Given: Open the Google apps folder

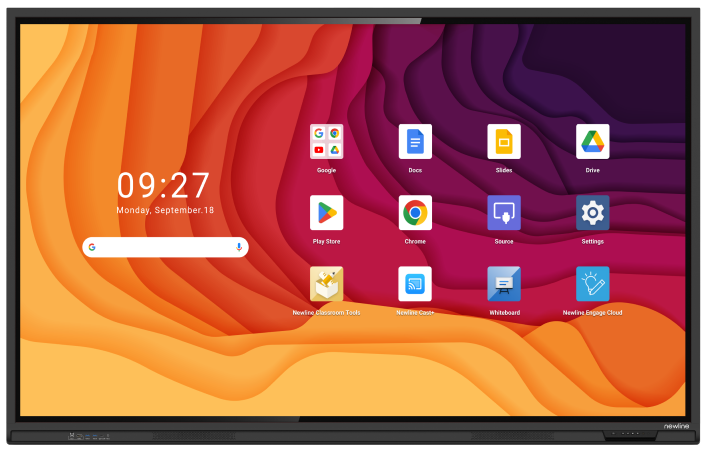Looking at the screenshot, I should [x=326, y=142].
